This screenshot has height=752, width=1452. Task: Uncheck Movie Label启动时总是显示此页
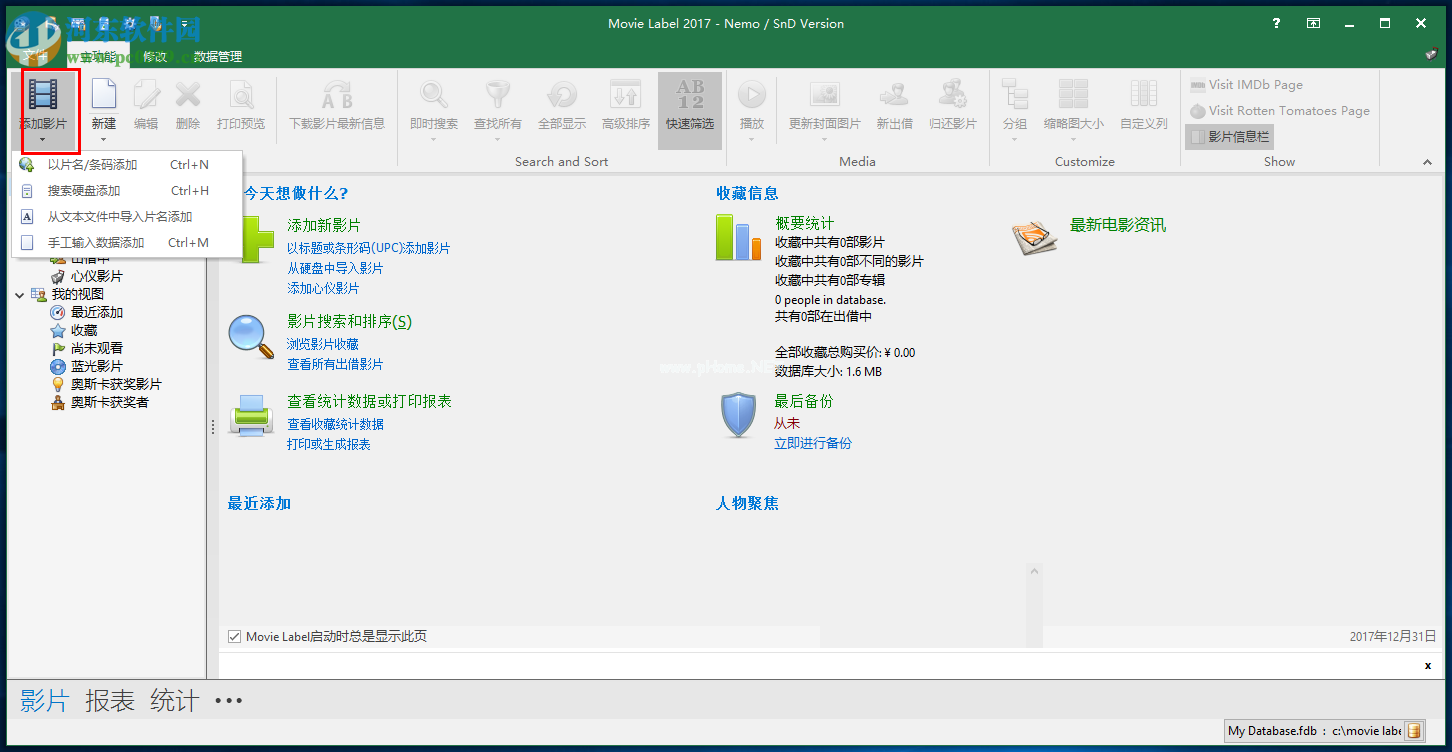click(235, 636)
